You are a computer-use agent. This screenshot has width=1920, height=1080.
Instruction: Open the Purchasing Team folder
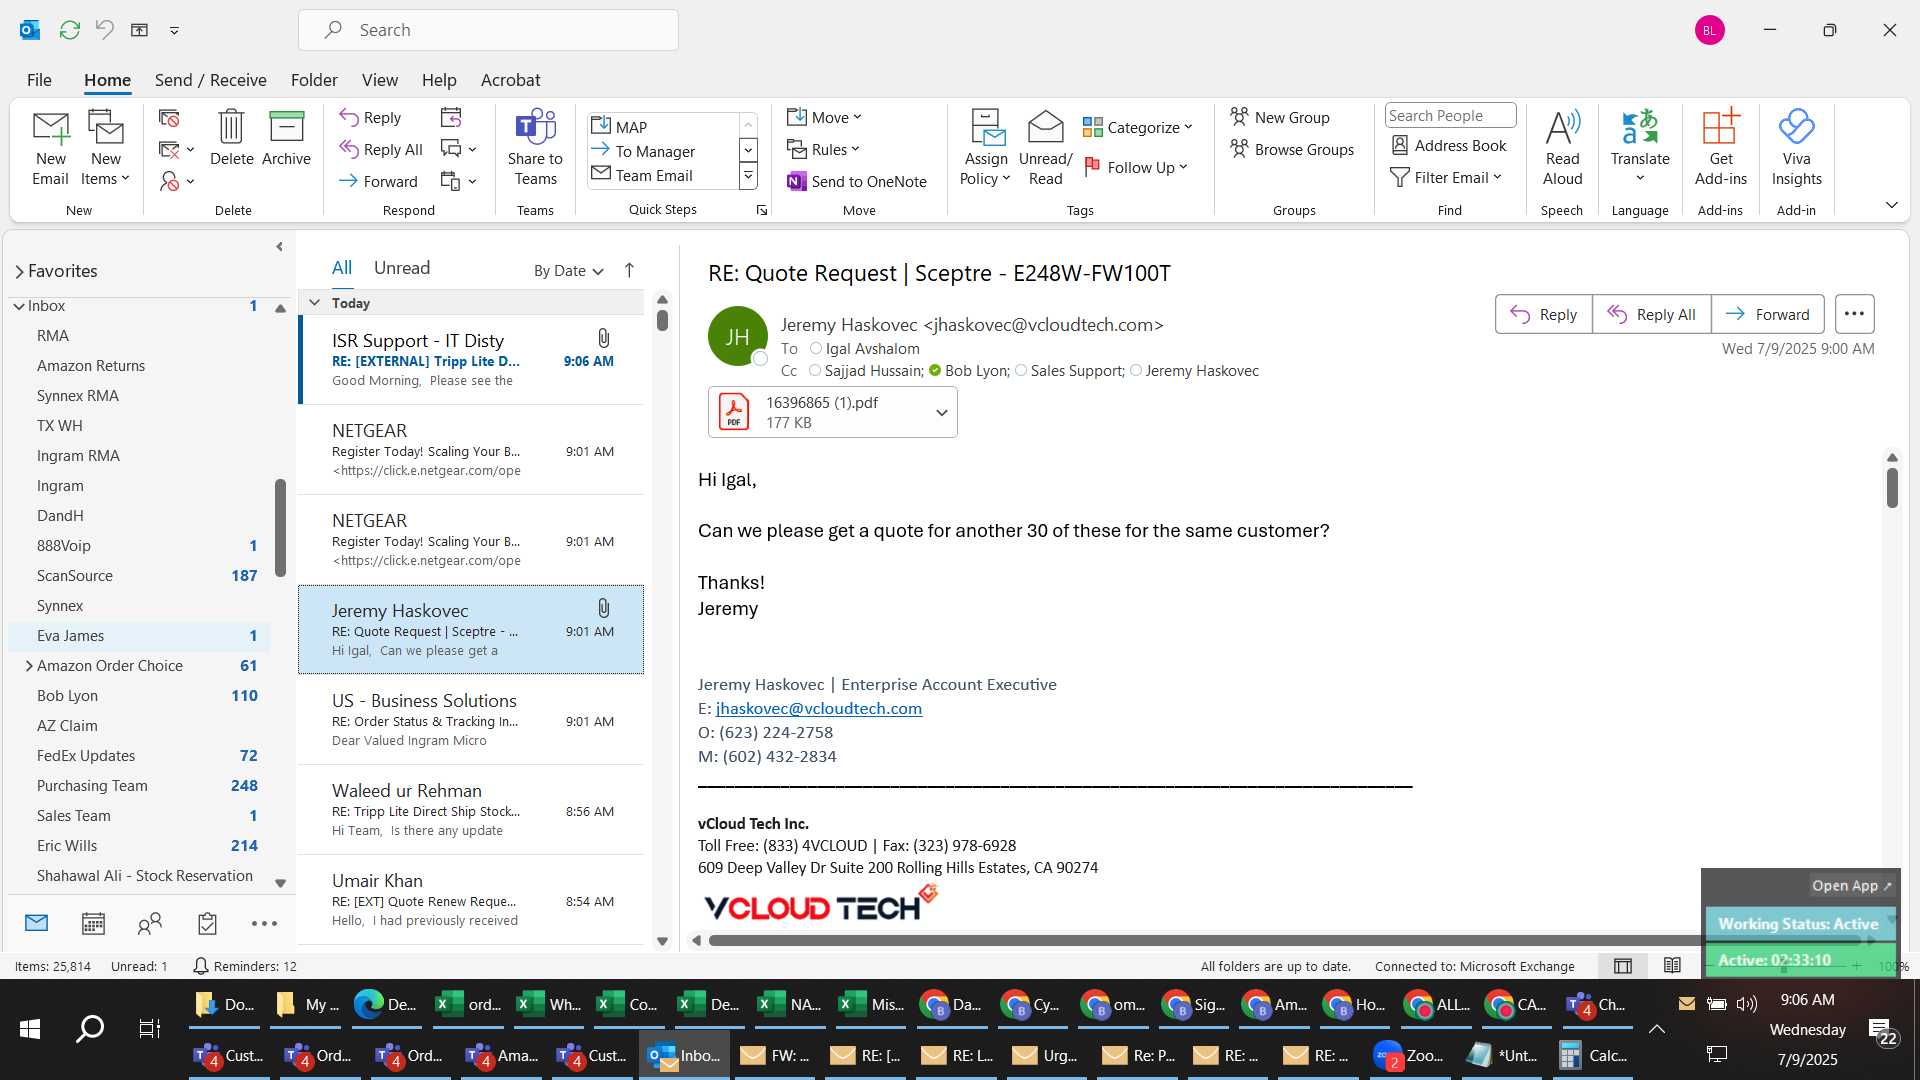coord(92,786)
